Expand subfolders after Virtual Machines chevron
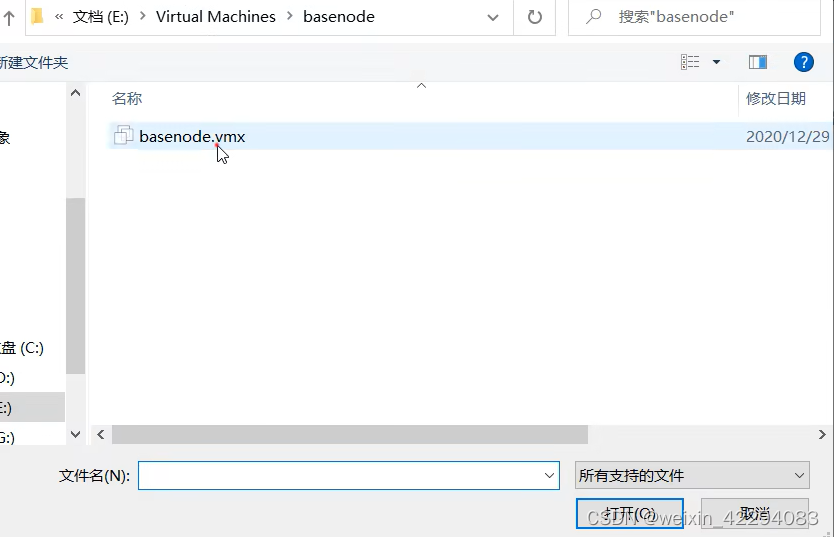The width and height of the screenshot is (834, 537). point(289,16)
